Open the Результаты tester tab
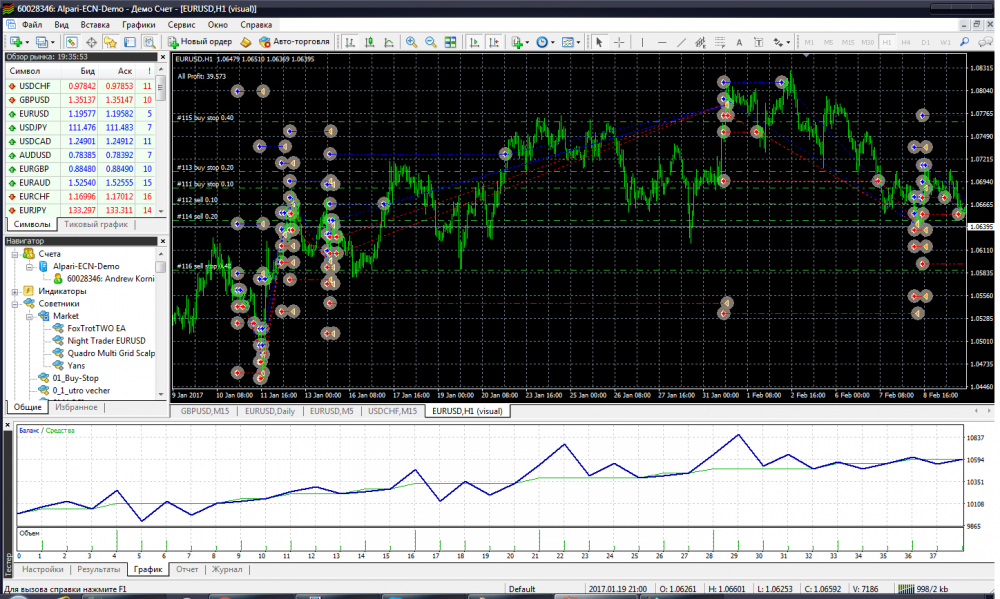The height and width of the screenshot is (599, 1000). pyautogui.click(x=98, y=570)
